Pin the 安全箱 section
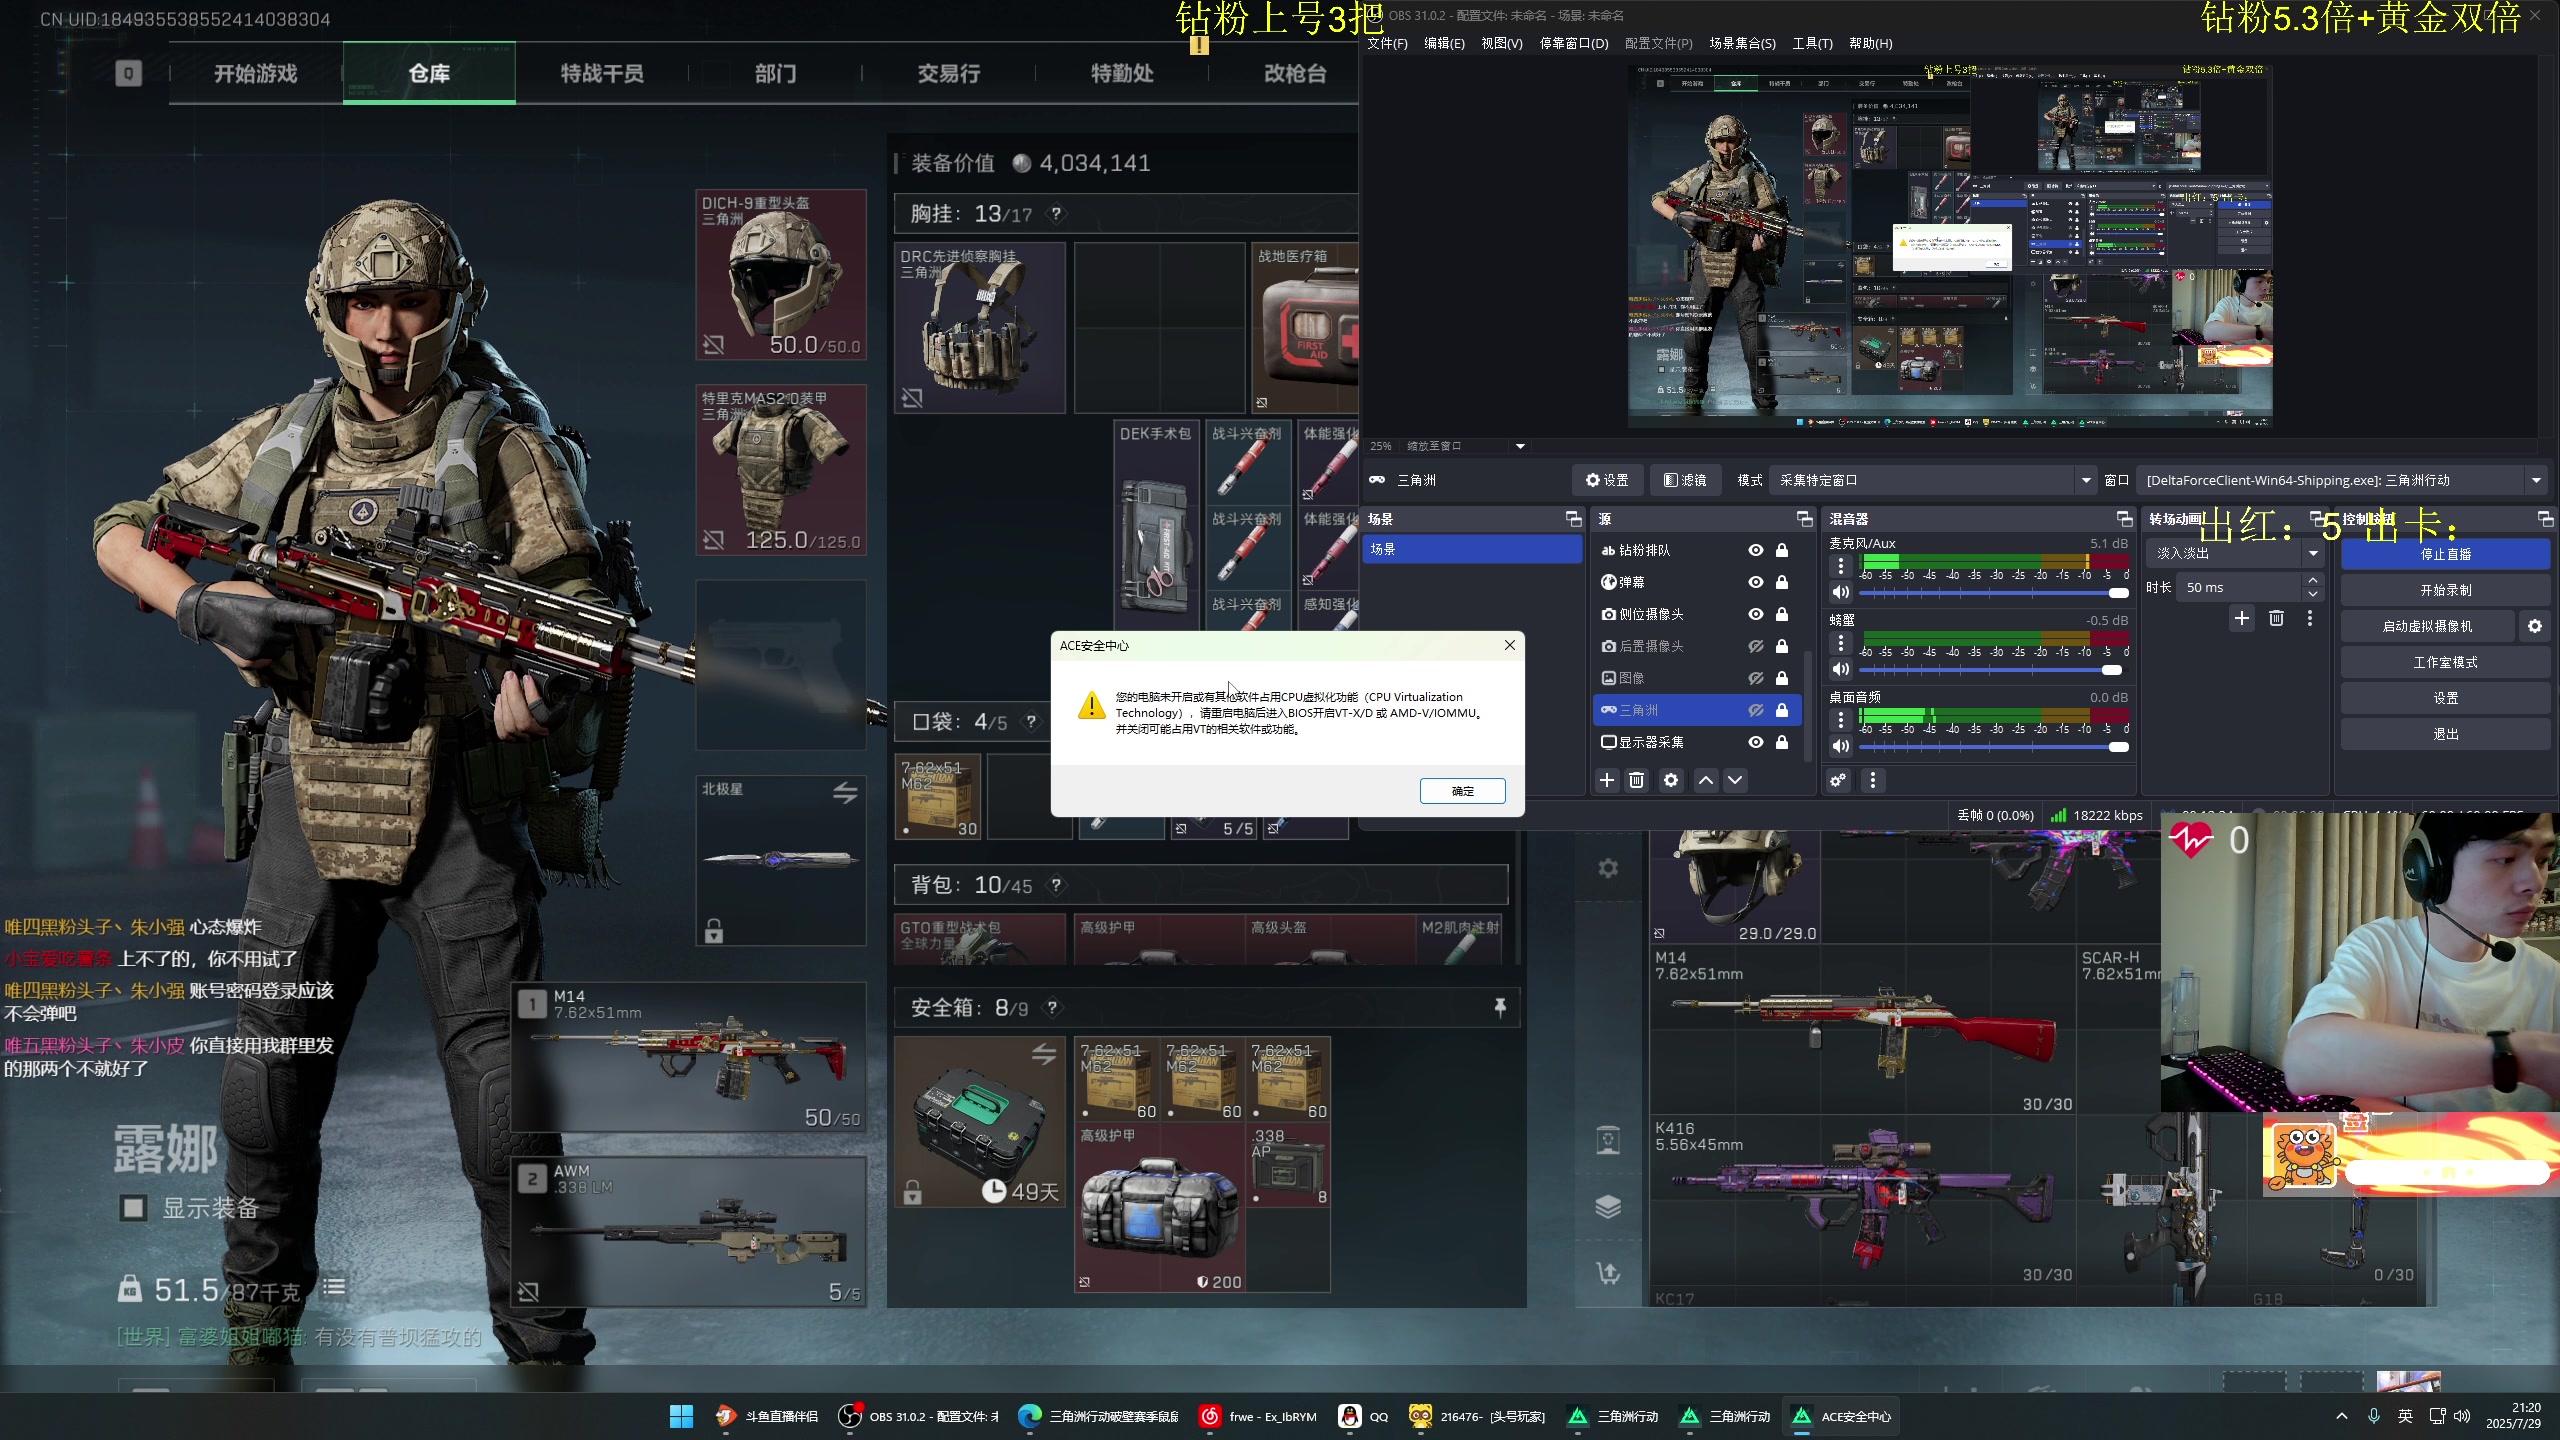The image size is (2560, 1440). [x=1500, y=1007]
